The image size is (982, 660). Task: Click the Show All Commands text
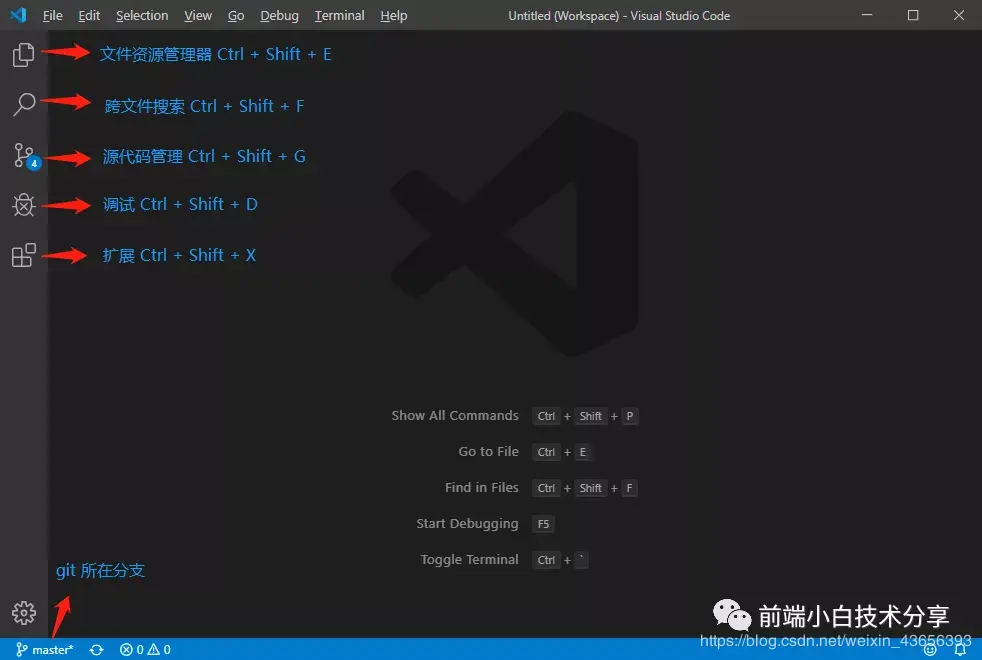click(x=455, y=416)
